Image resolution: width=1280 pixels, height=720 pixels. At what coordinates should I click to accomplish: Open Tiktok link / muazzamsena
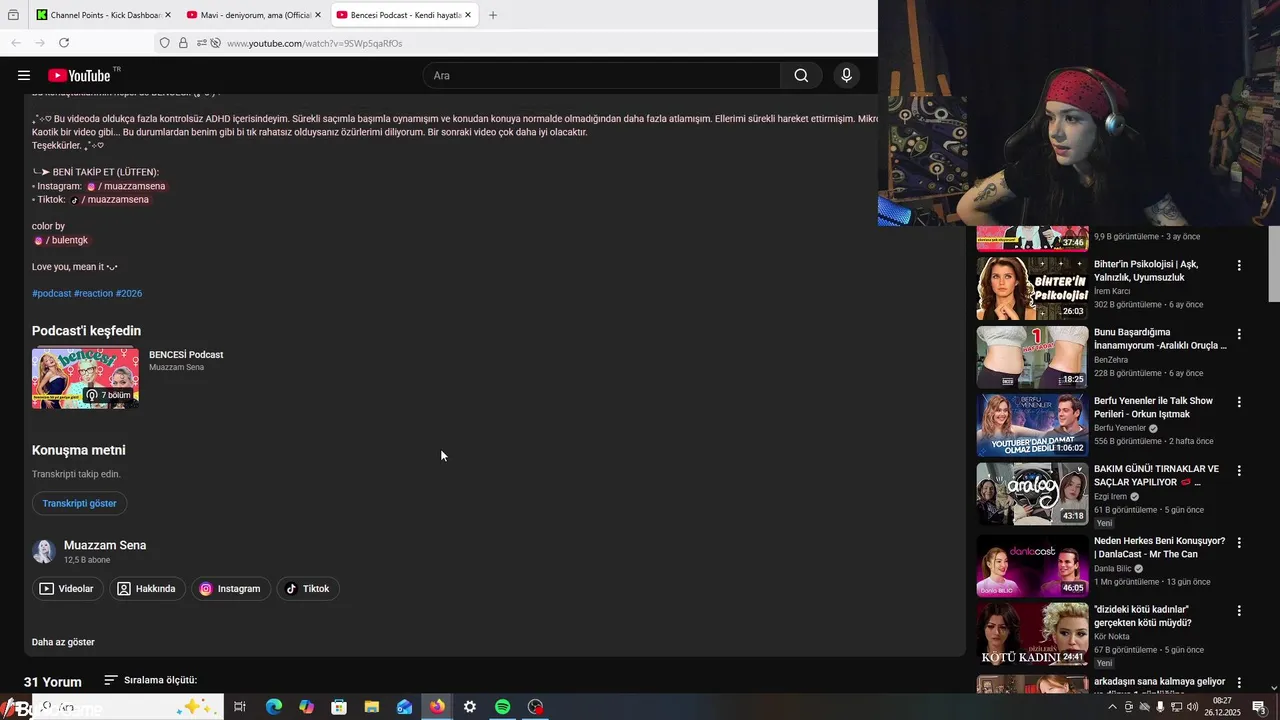pyautogui.click(x=109, y=199)
